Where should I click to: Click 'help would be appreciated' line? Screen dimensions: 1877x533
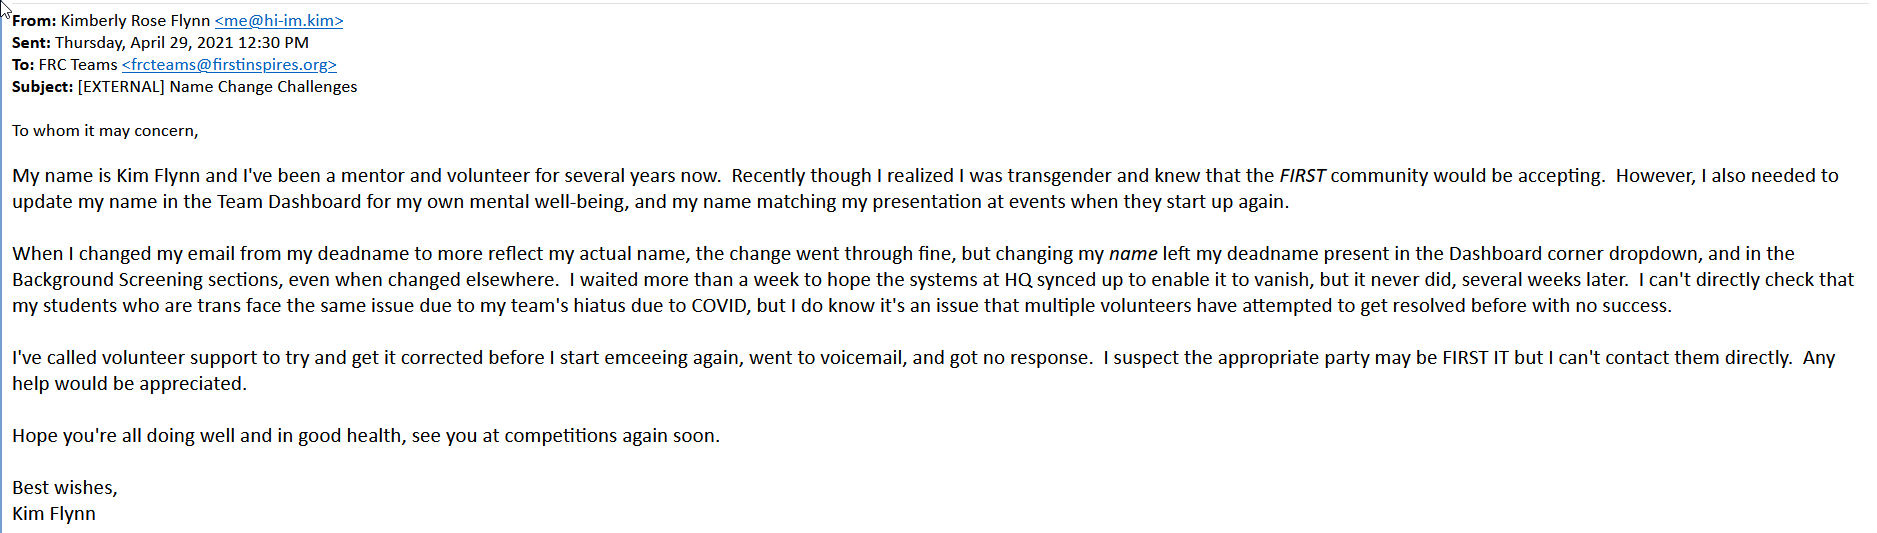129,384
